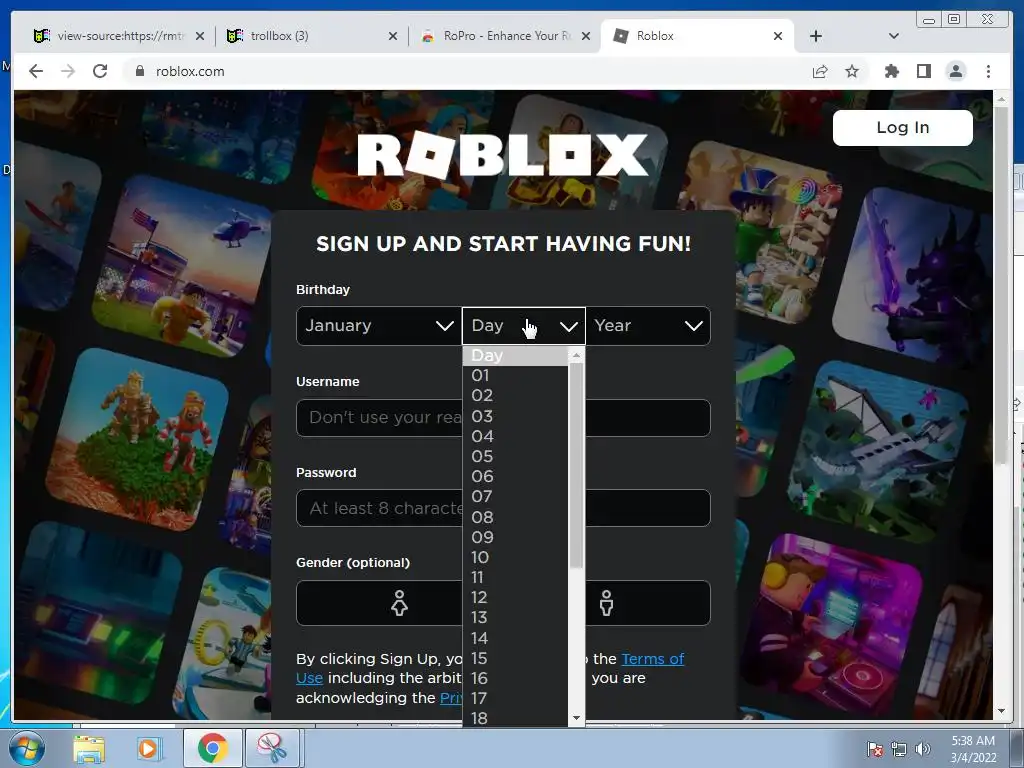Viewport: 1024px width, 768px height.
Task: Choose day 16 from the list
Action: (x=515, y=679)
